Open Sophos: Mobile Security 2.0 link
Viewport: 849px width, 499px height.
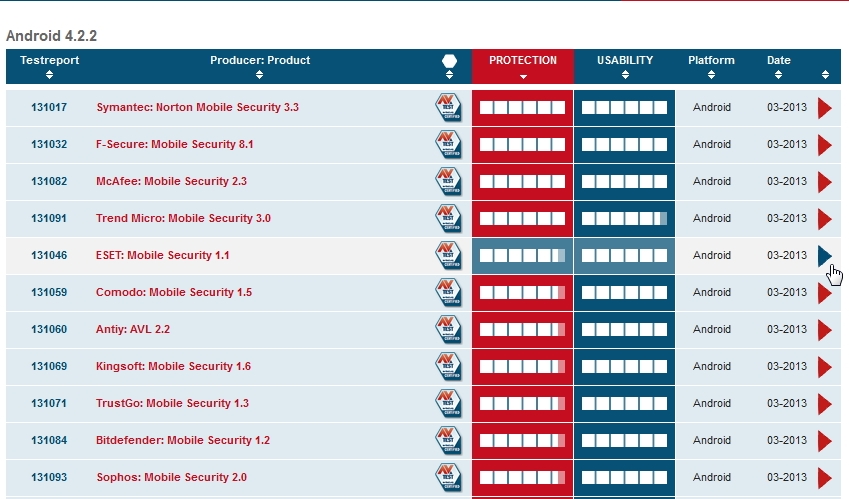click(x=171, y=477)
